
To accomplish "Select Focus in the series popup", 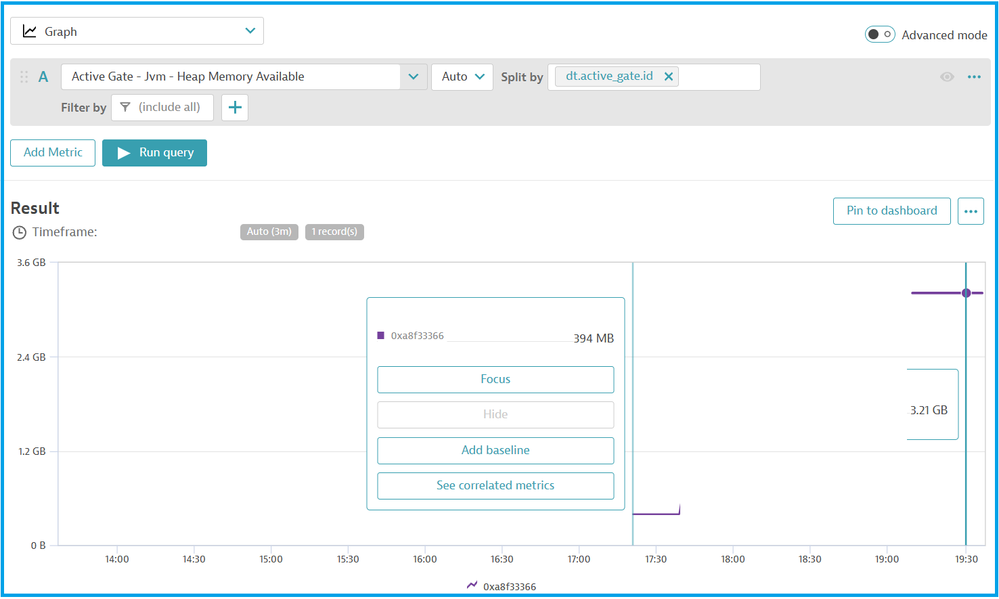I will 495,380.
